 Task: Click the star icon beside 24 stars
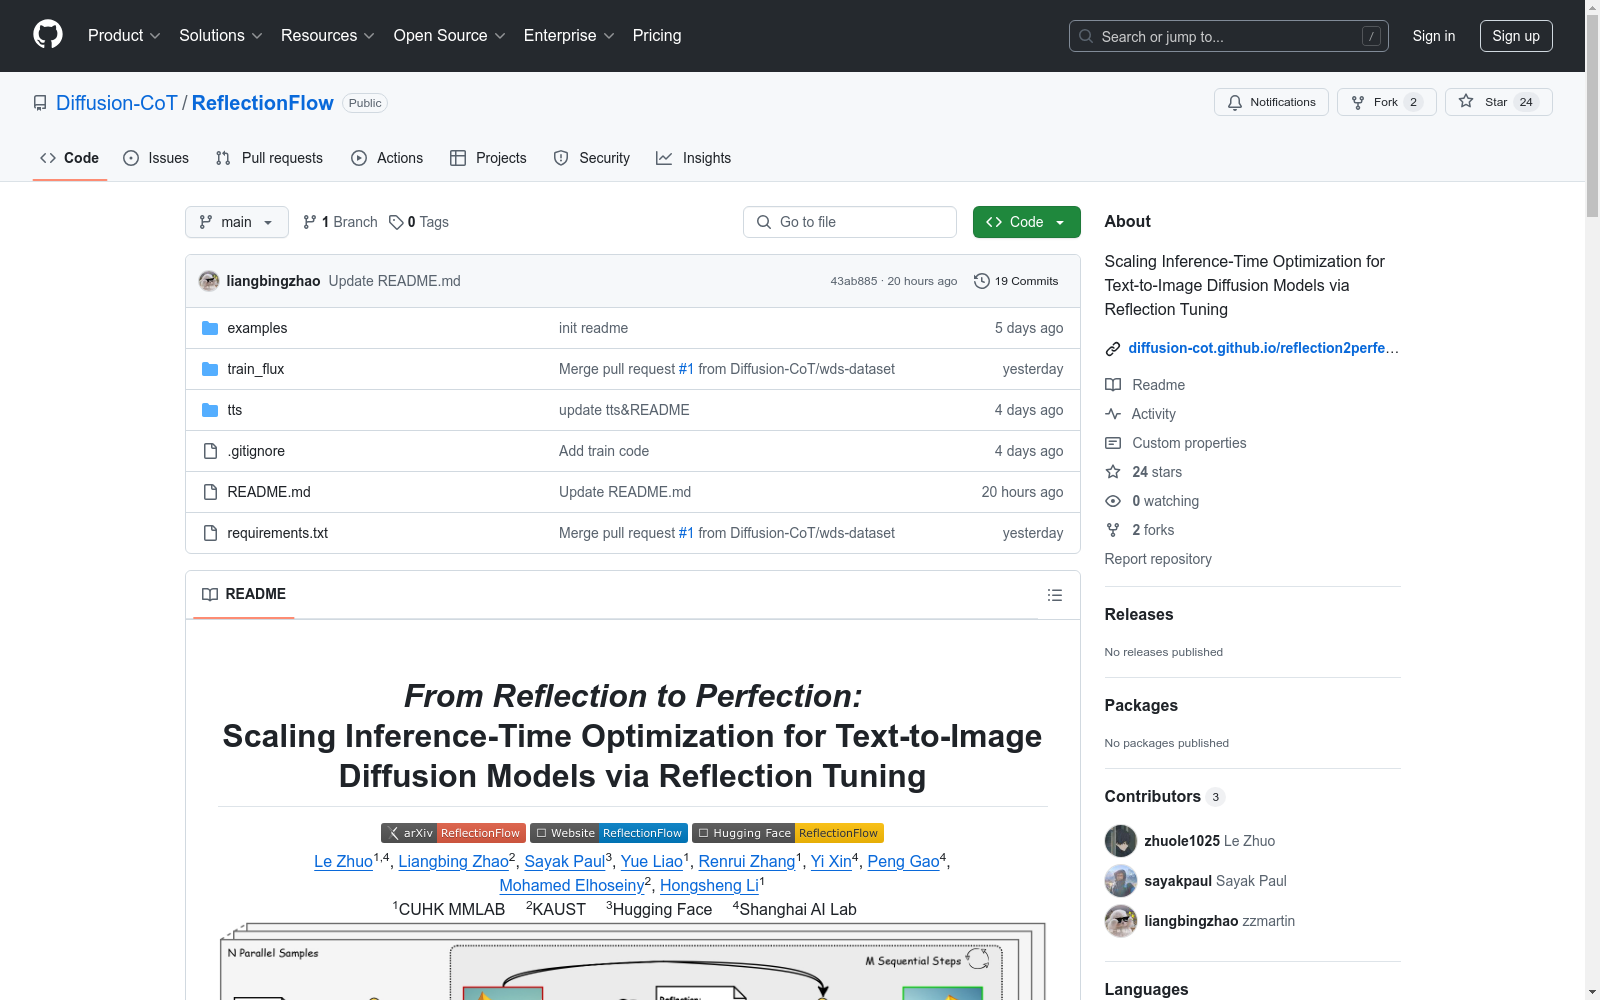coord(1113,472)
